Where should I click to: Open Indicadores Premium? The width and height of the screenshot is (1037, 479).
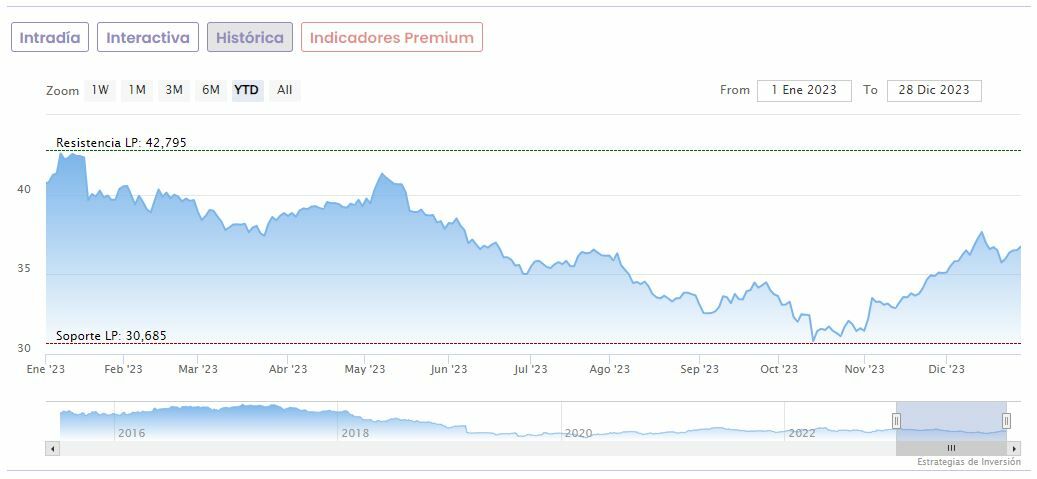[x=392, y=38]
